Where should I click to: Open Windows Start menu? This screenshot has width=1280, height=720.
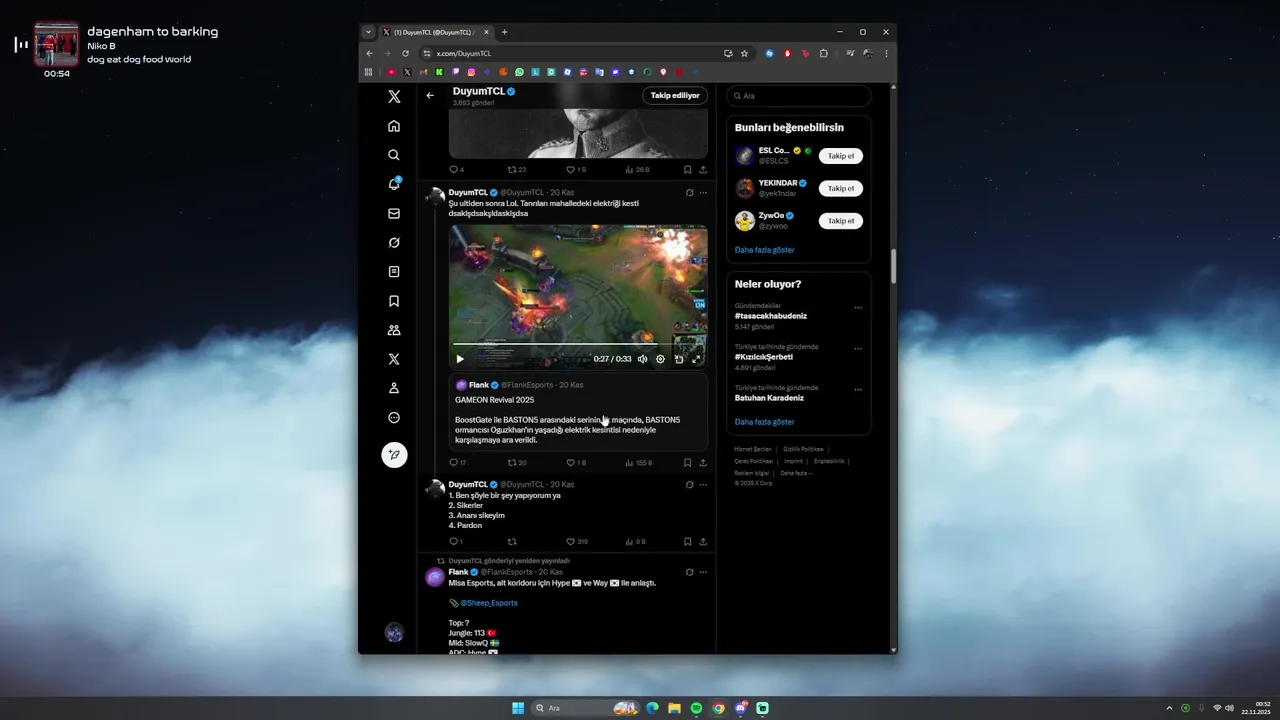pyautogui.click(x=518, y=708)
